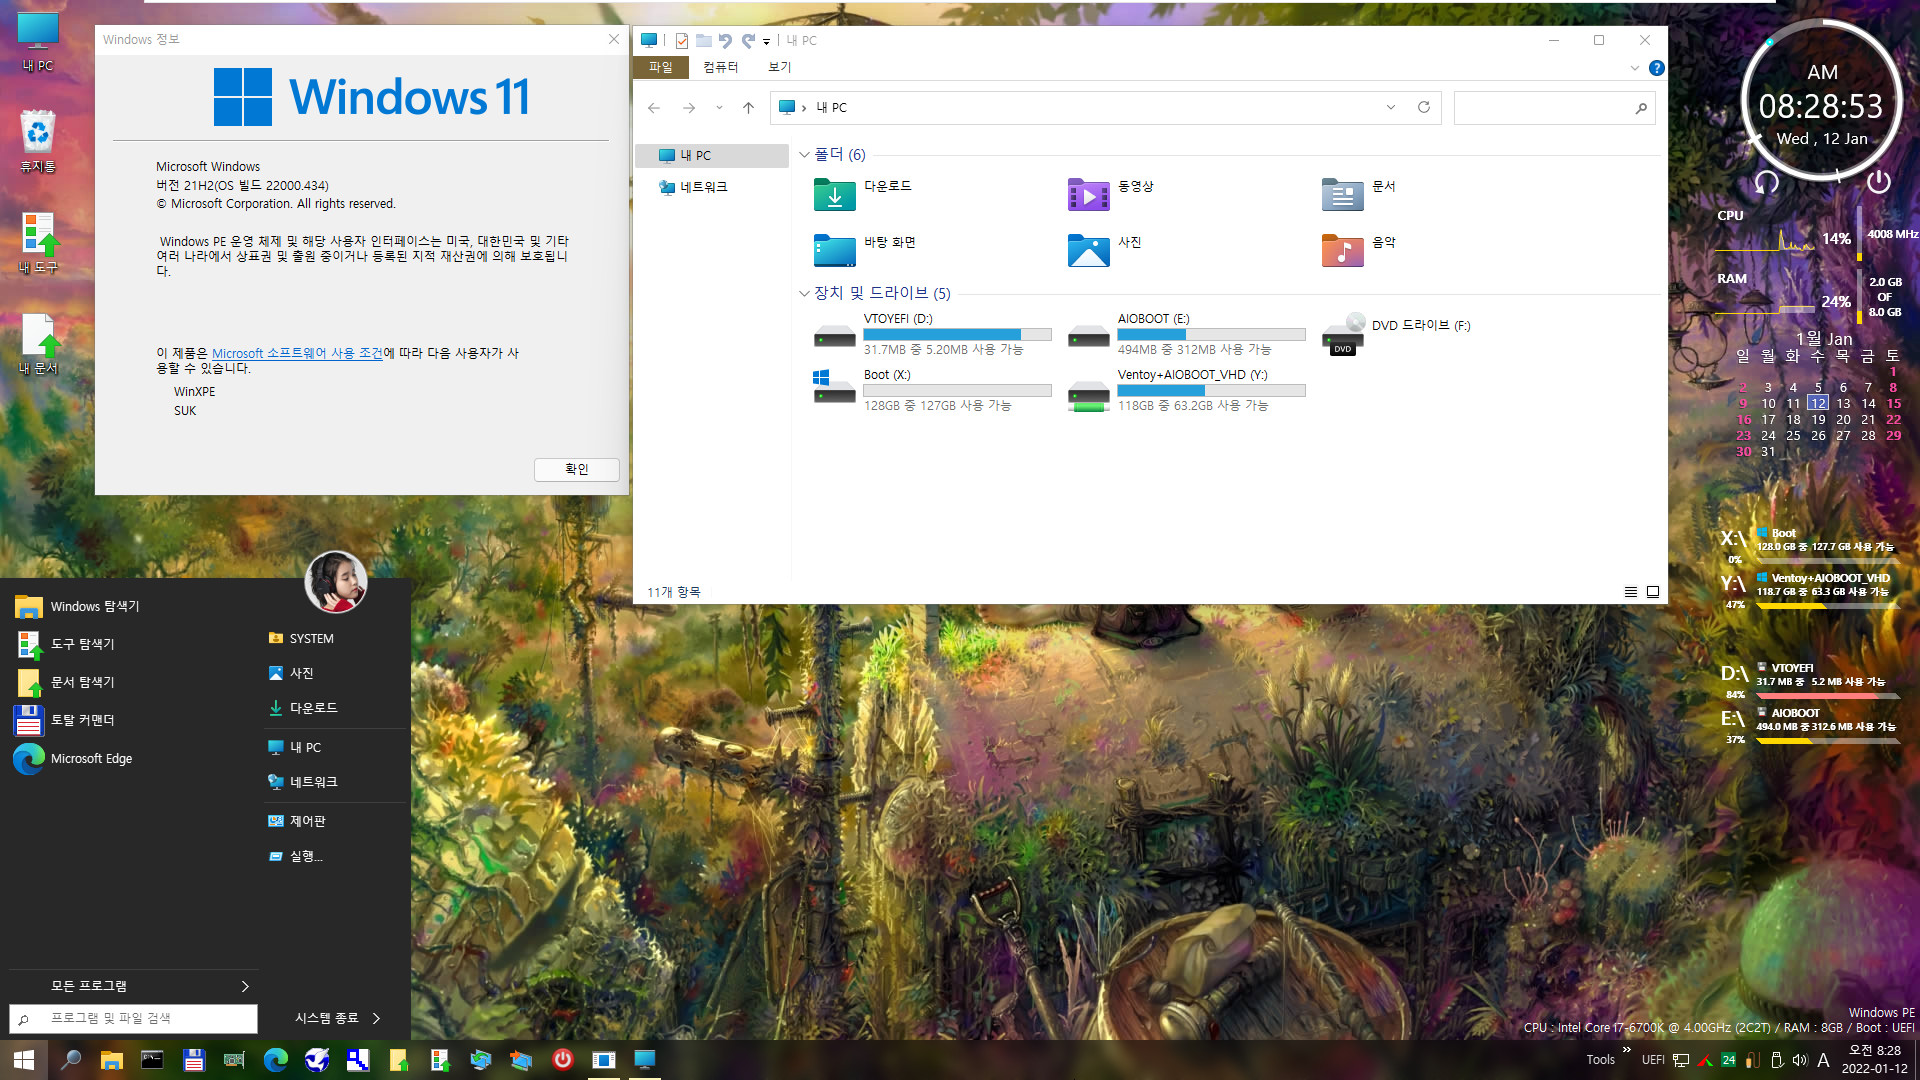Screen dimensions: 1920x1080
Task: Click the restart icon on clock widget
Action: point(1767,182)
